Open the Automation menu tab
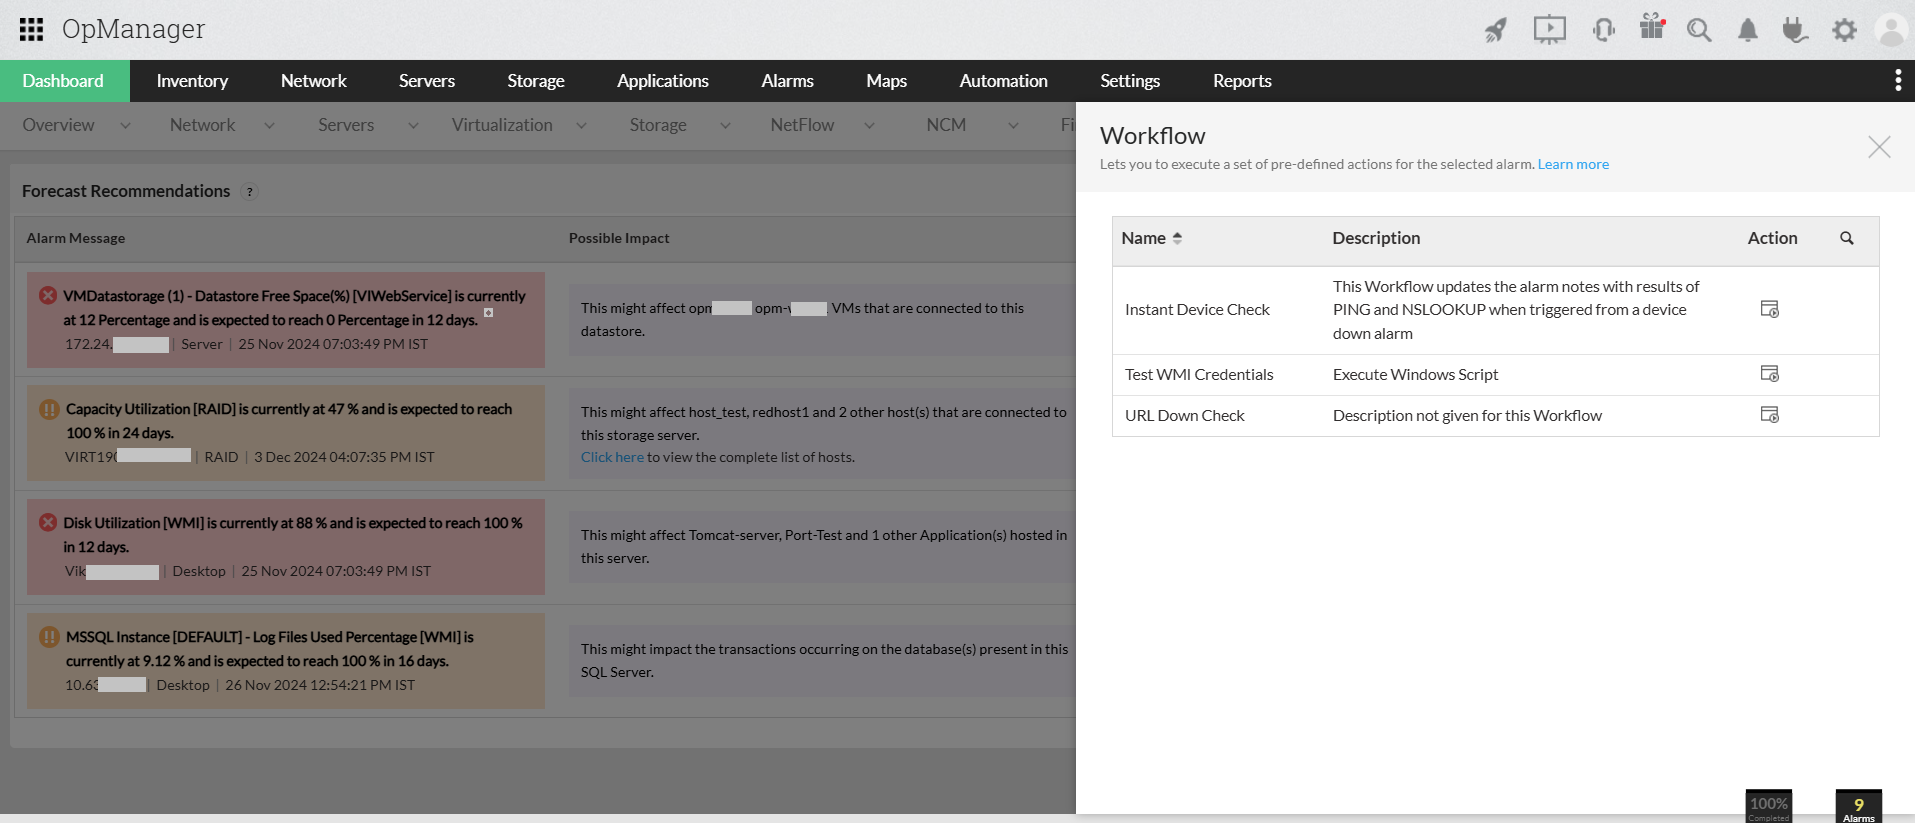The image size is (1915, 823). point(1003,81)
